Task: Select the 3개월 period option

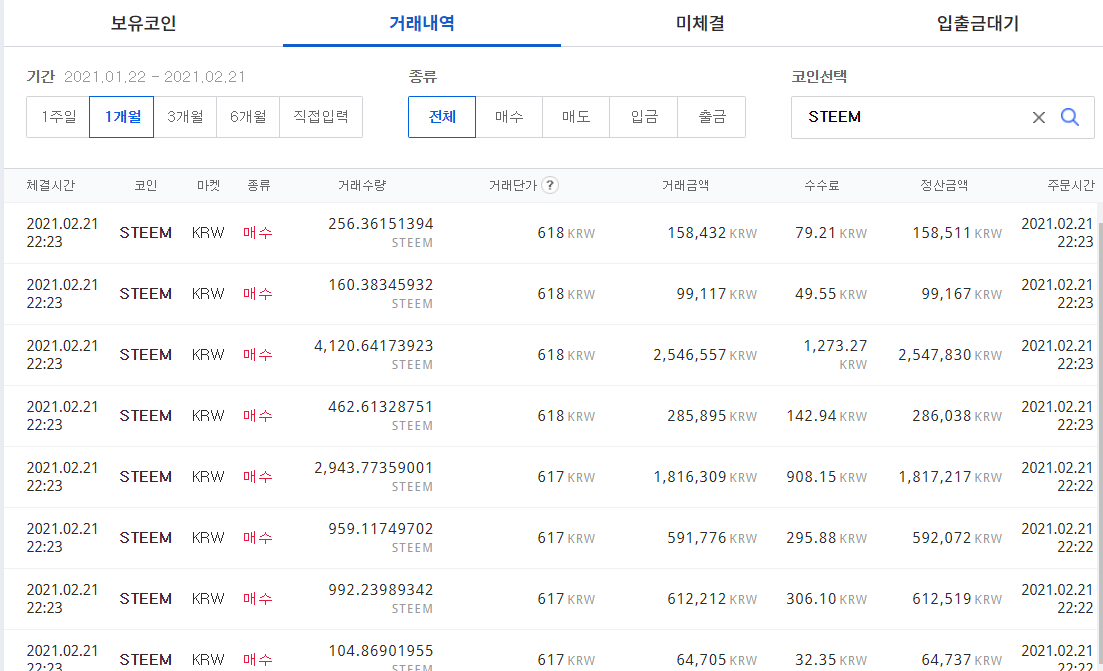Action: pos(185,117)
